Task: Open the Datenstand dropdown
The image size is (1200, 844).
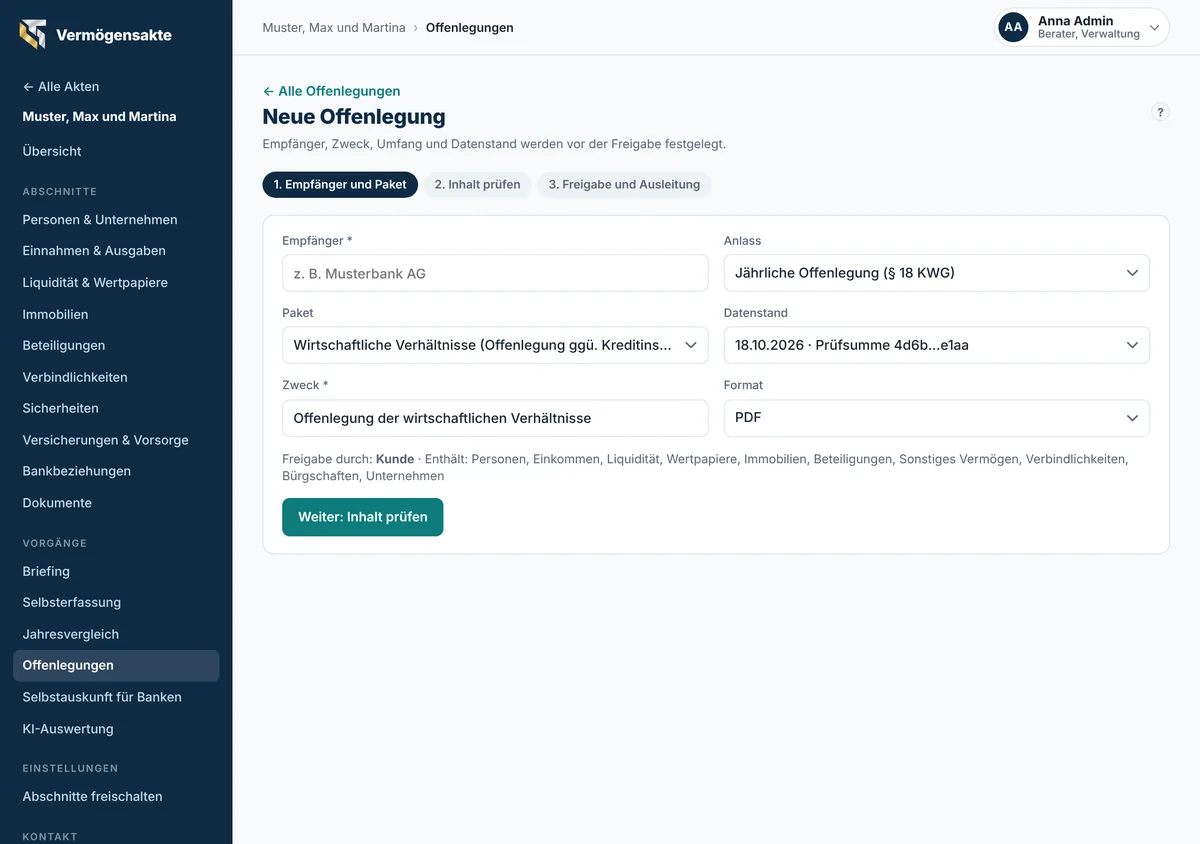Action: click(x=936, y=345)
